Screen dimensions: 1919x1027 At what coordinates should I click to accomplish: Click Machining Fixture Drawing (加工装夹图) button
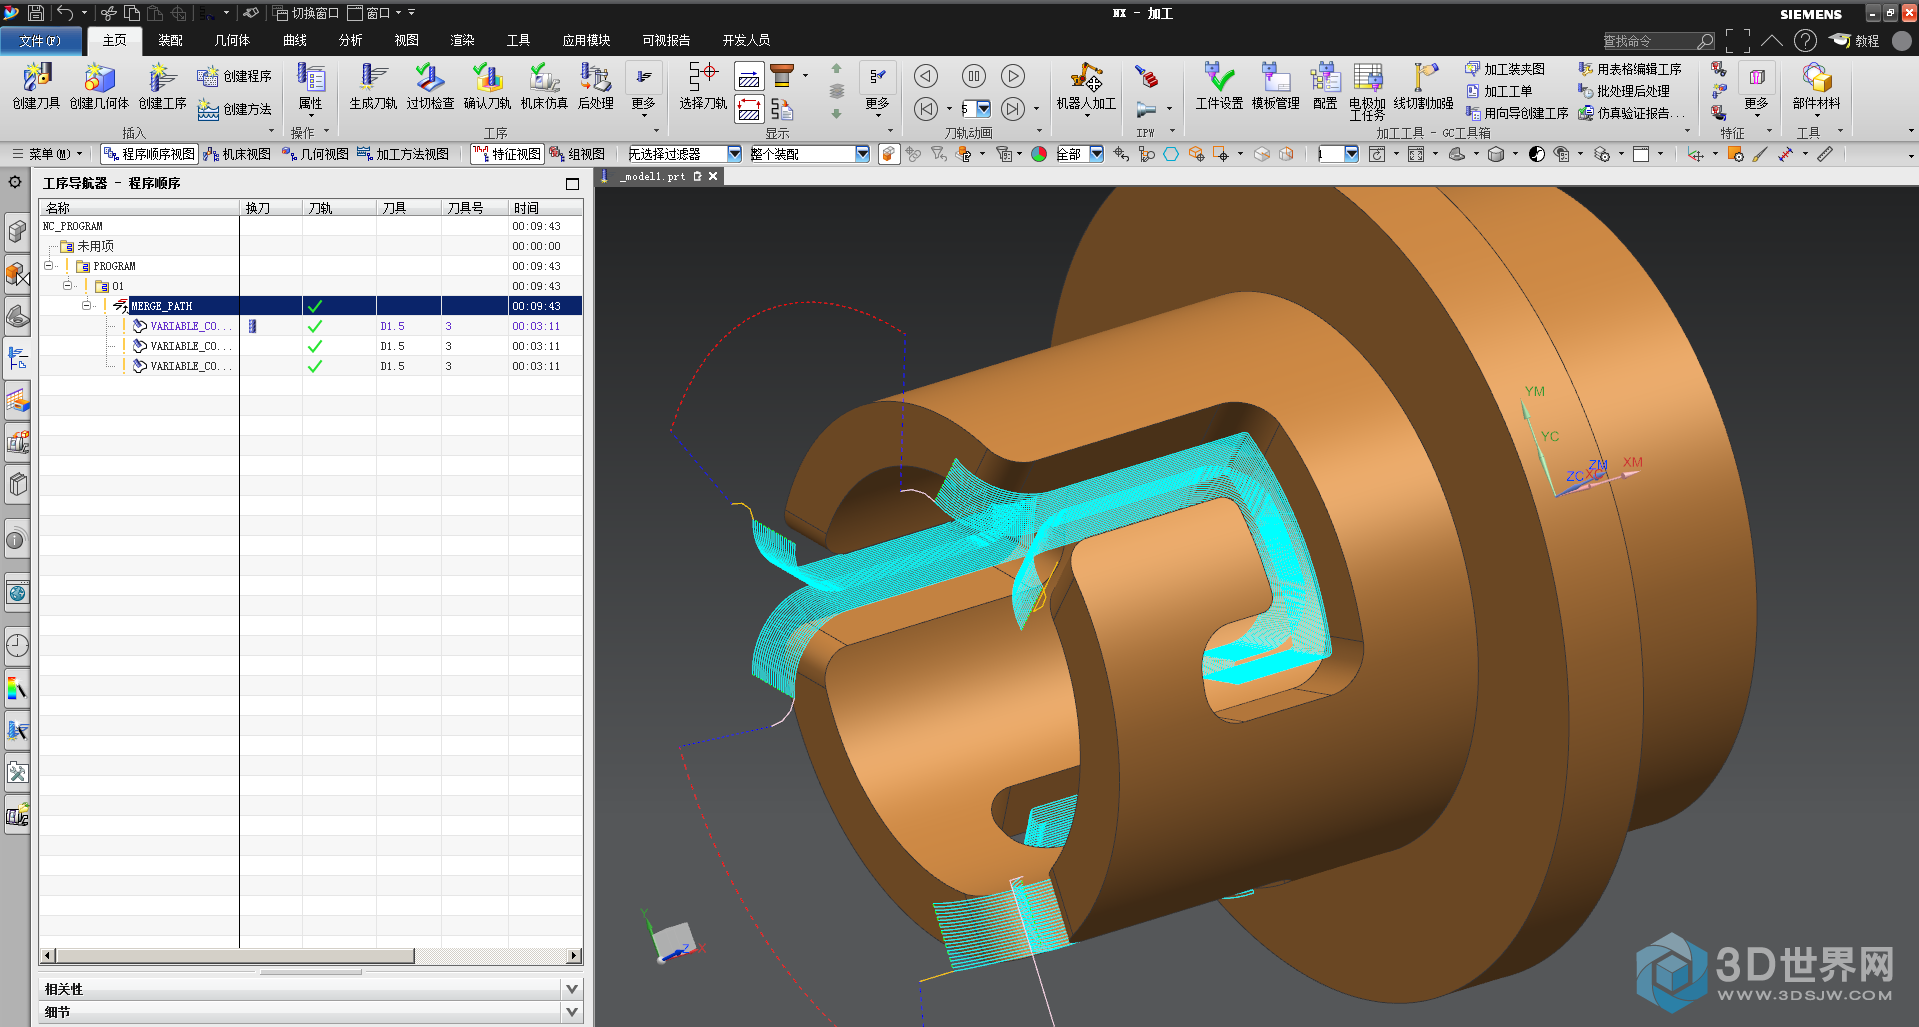point(1505,69)
